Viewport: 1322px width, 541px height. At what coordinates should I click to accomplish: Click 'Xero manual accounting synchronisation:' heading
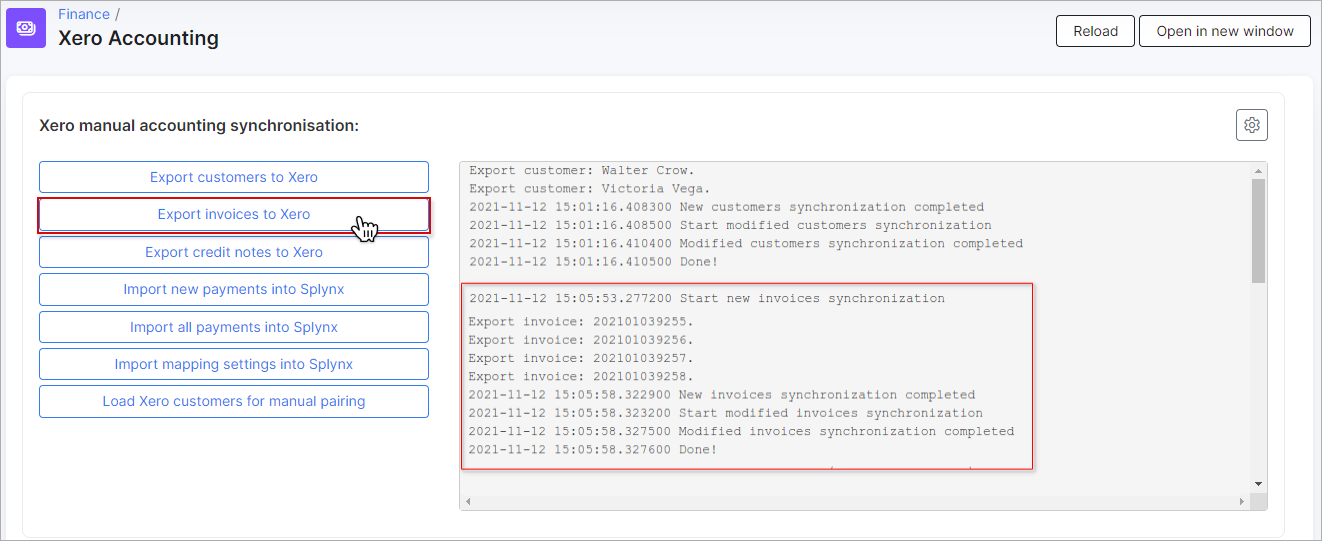(x=199, y=126)
